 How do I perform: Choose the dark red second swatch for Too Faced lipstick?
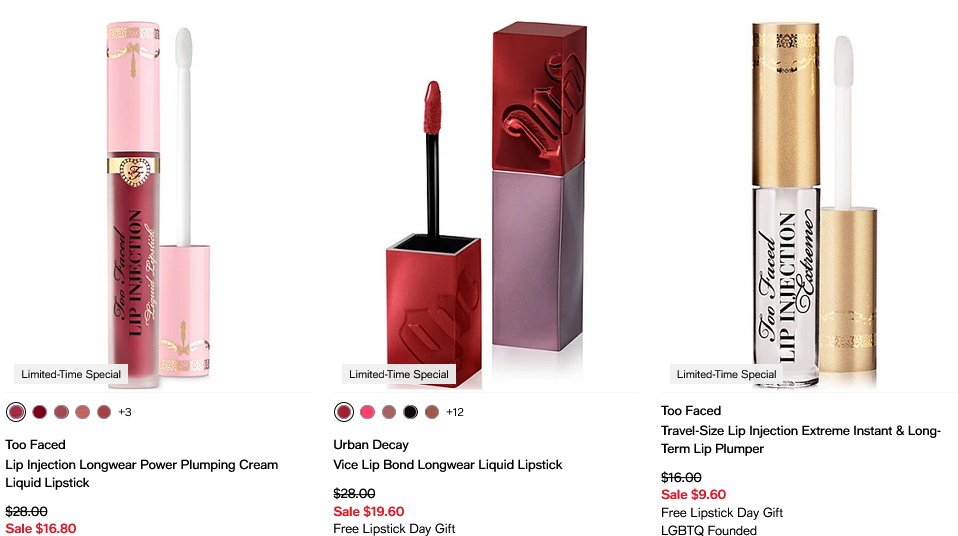tap(40, 412)
